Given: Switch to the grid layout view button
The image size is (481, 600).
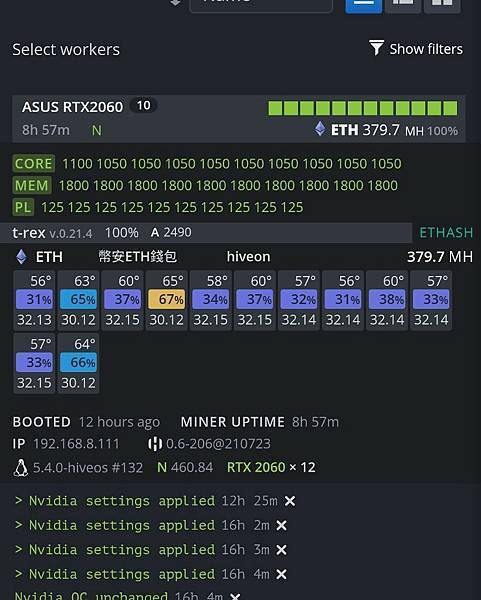Looking at the screenshot, I should click(442, 5).
